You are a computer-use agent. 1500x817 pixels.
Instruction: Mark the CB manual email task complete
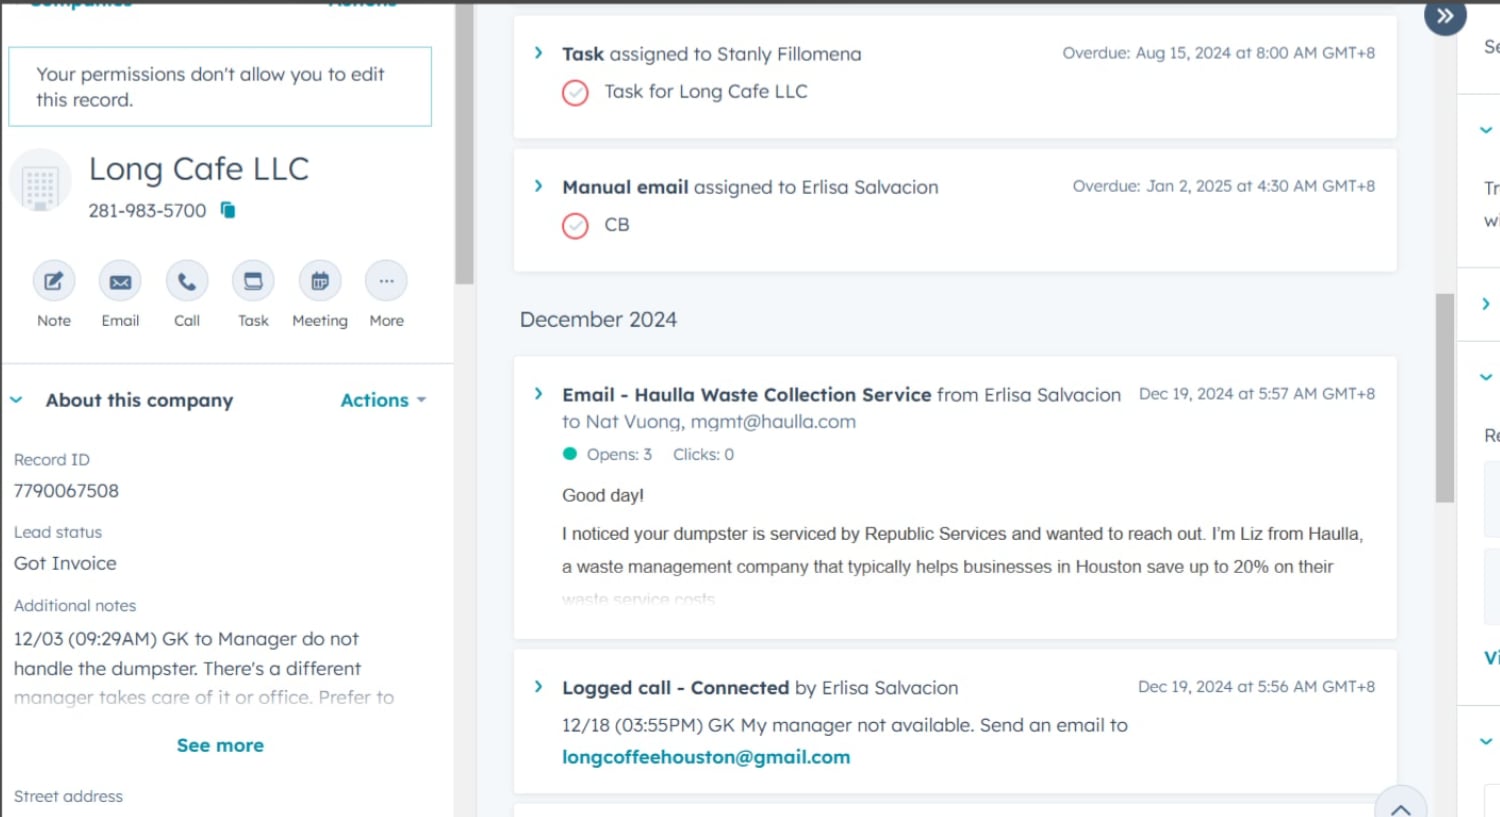575,226
